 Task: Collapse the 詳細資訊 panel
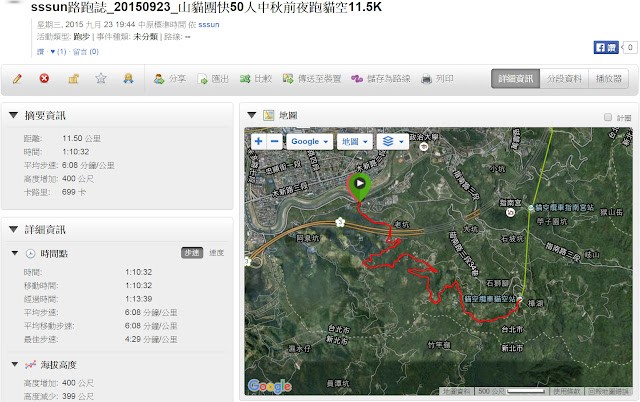pyautogui.click(x=13, y=229)
